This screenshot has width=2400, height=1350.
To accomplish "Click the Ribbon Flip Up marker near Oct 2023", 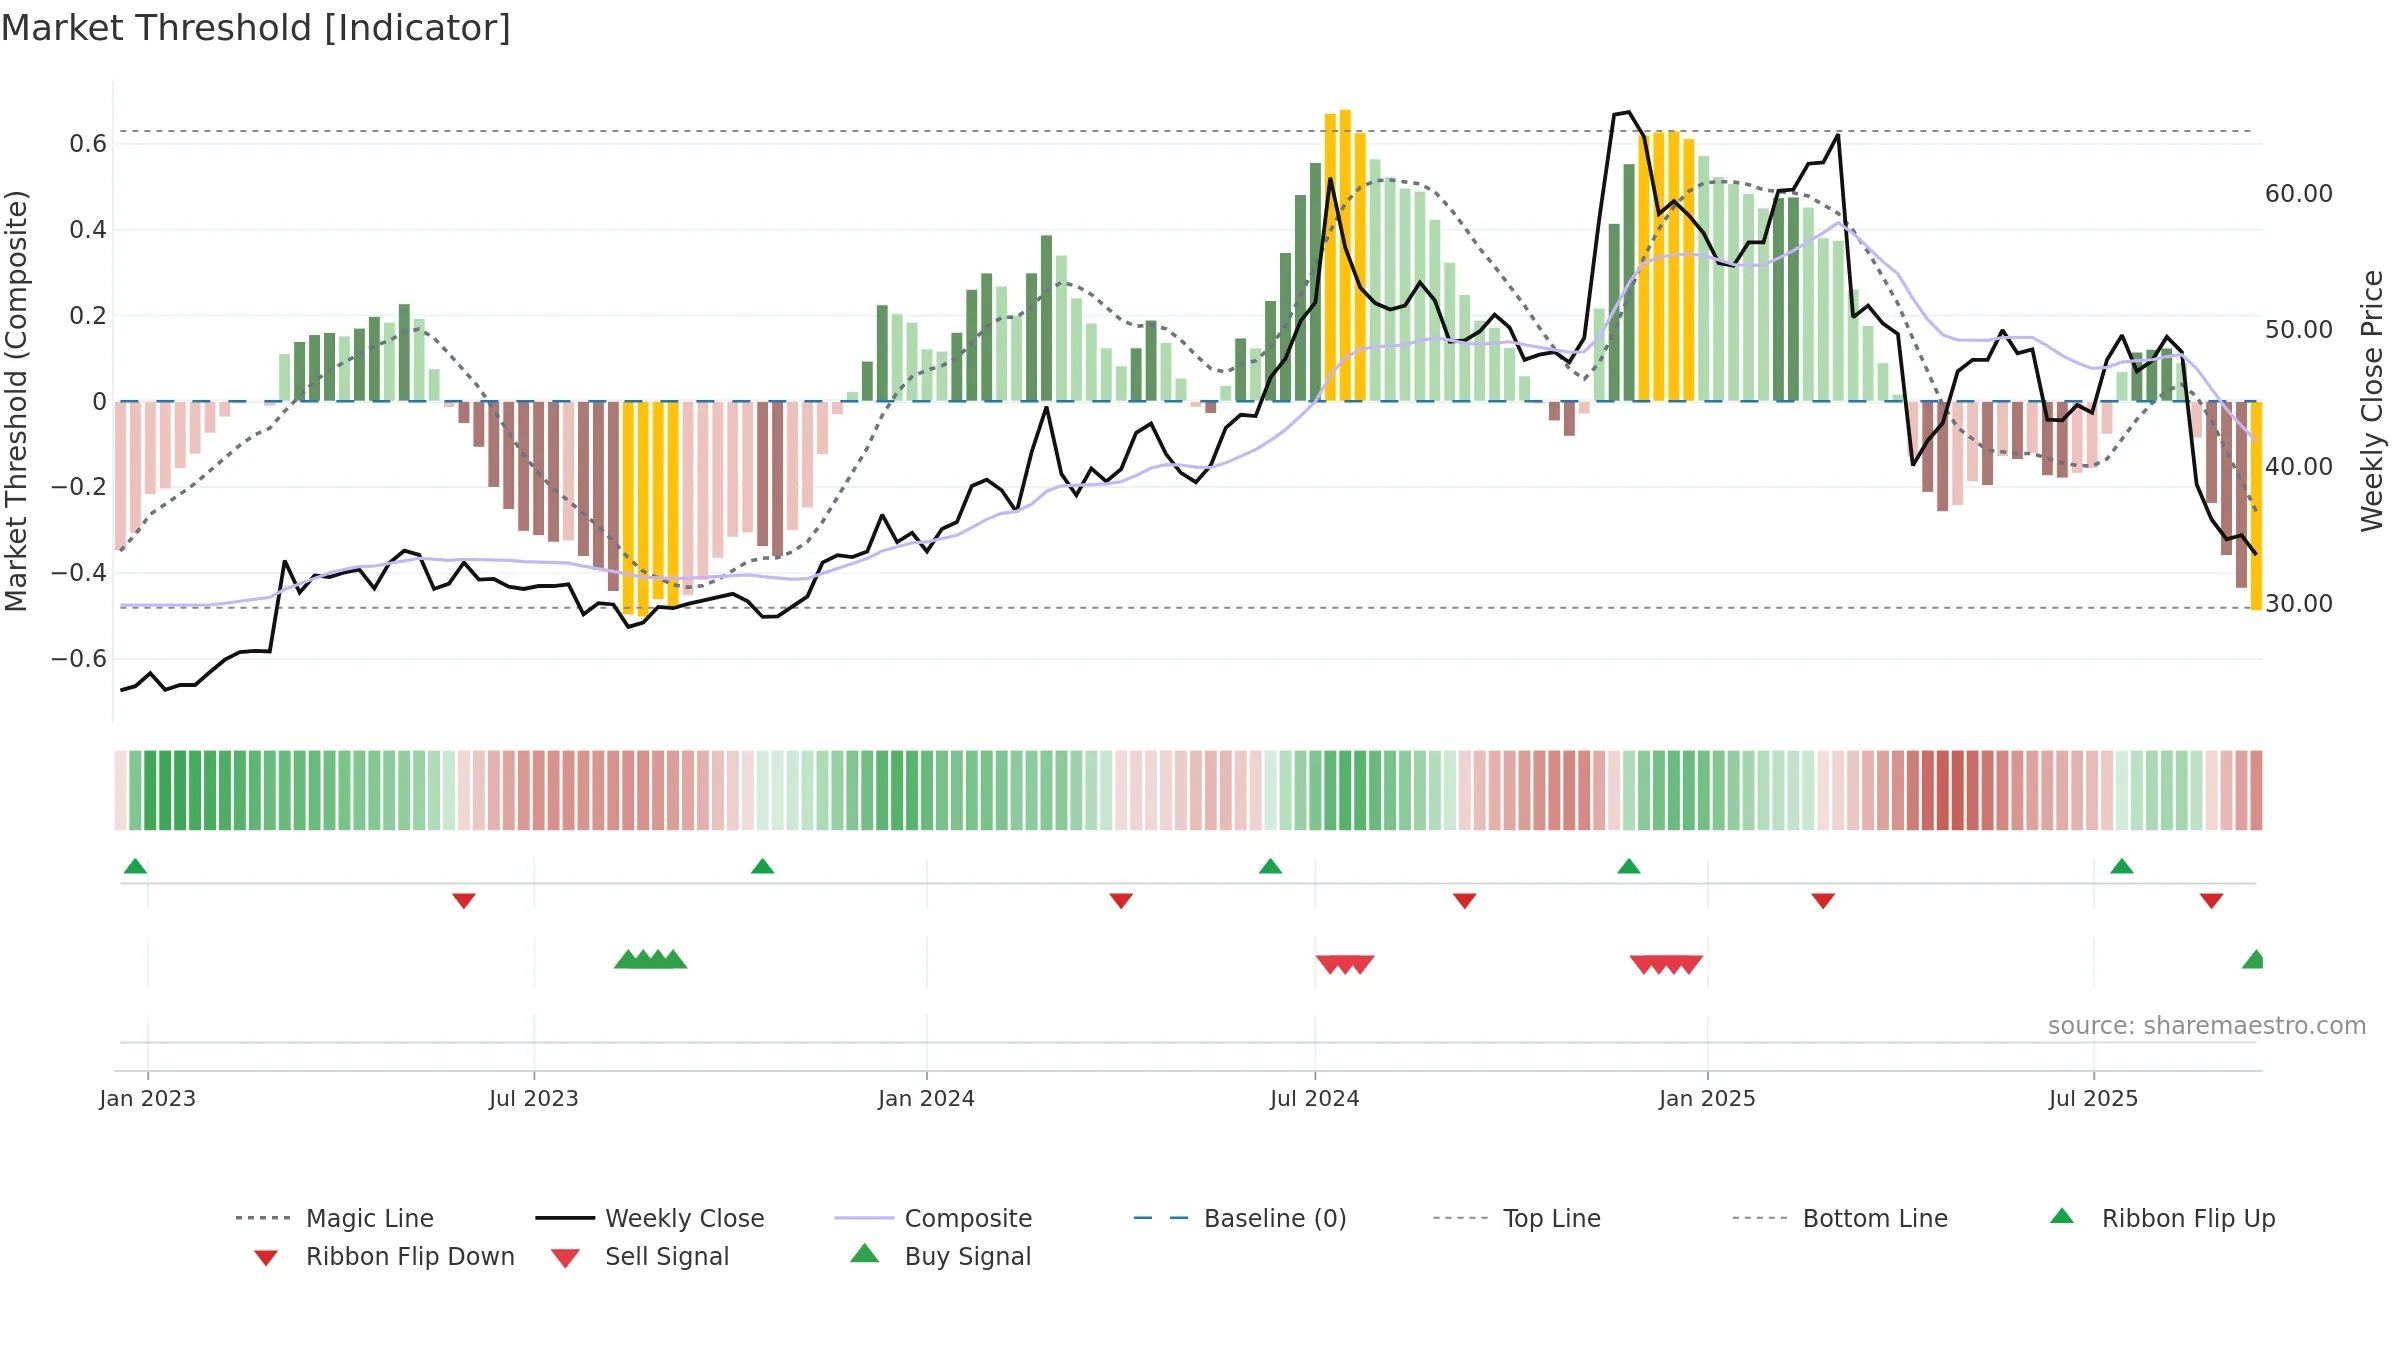I will pyautogui.click(x=763, y=866).
